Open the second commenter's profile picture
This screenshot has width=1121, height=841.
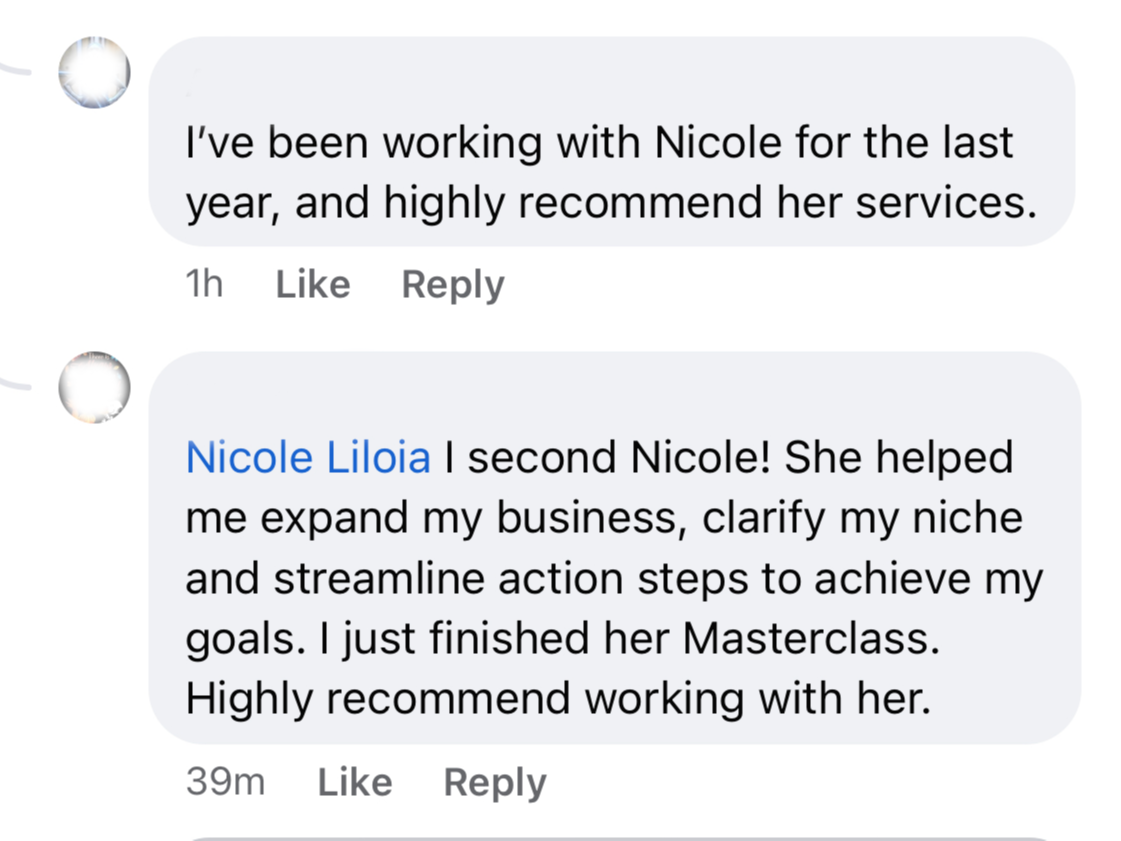coord(94,387)
